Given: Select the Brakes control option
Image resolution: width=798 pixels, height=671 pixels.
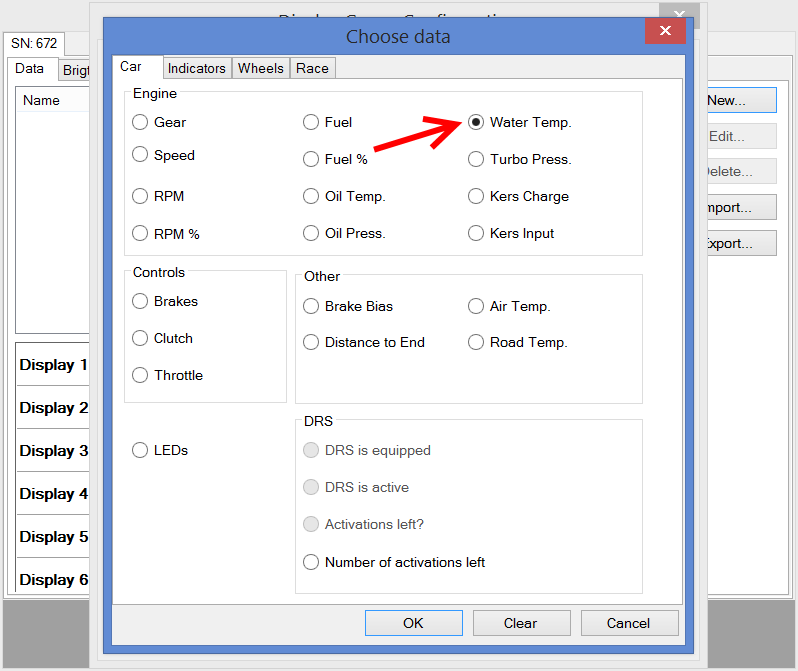Looking at the screenshot, I should coord(140,301).
